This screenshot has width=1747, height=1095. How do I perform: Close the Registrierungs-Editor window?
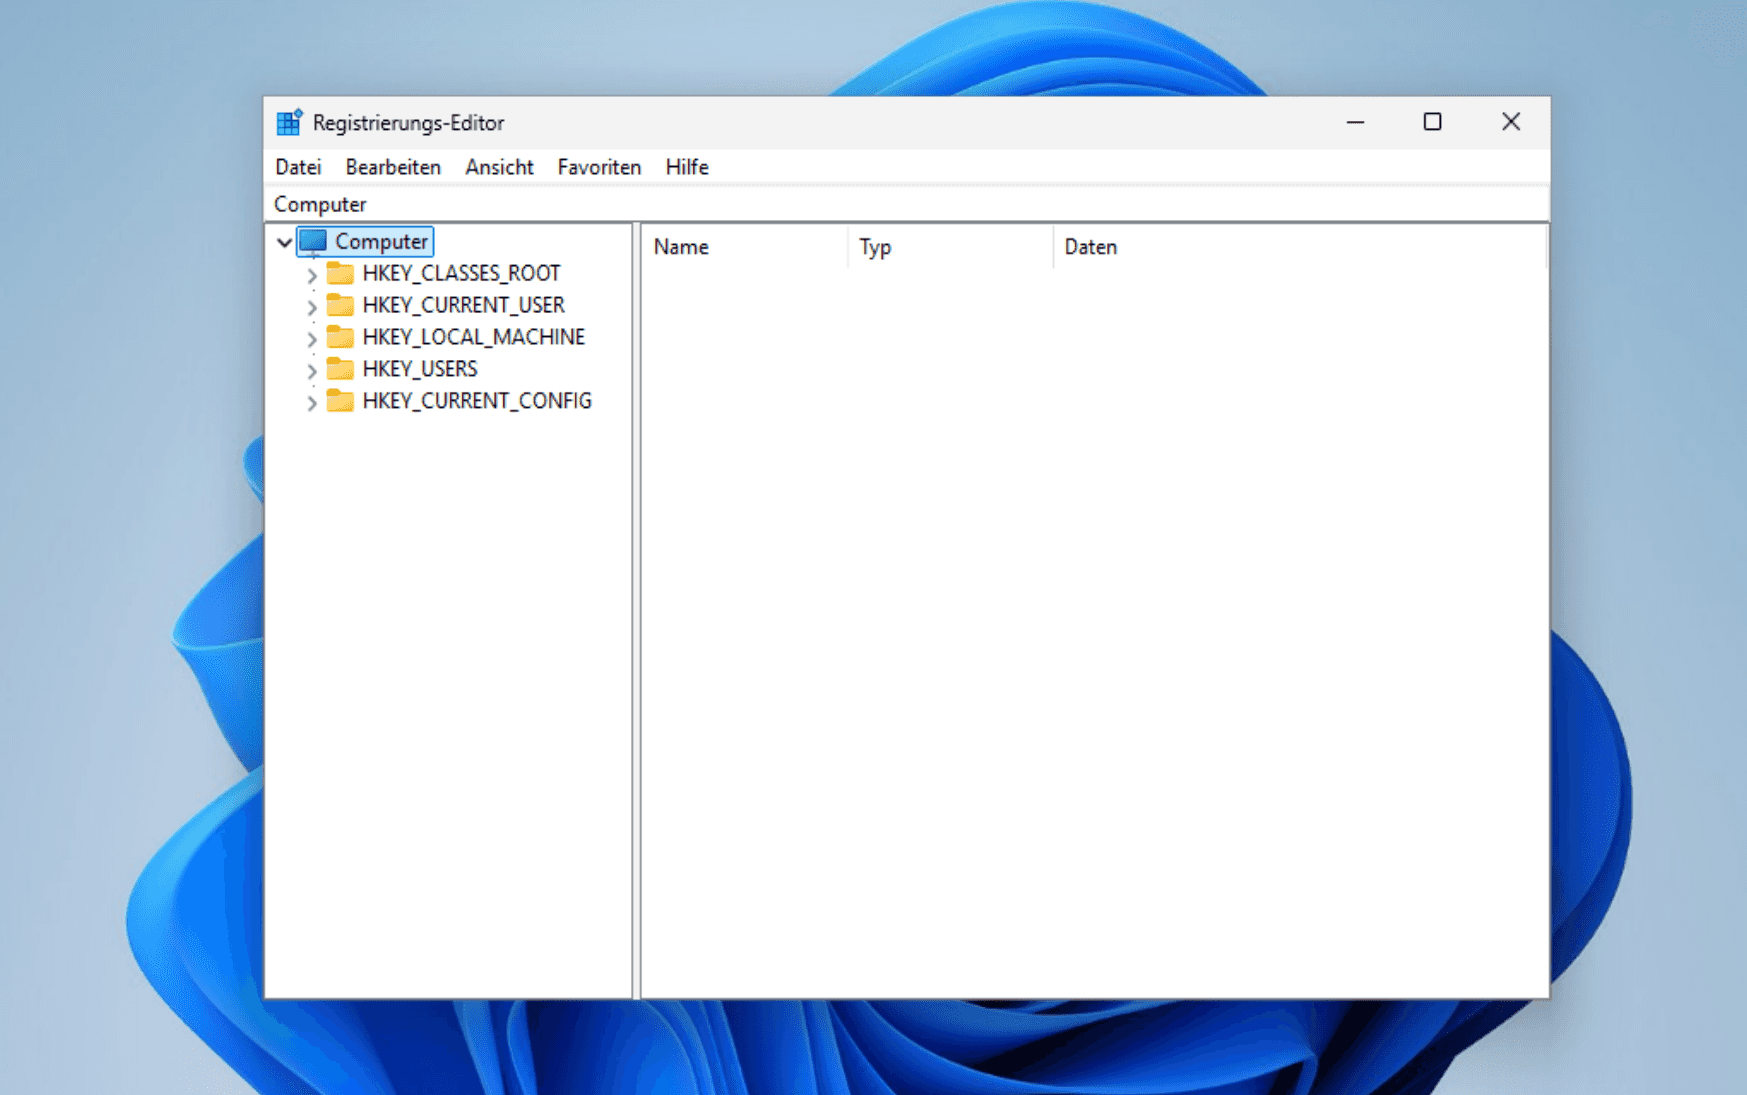click(1510, 122)
